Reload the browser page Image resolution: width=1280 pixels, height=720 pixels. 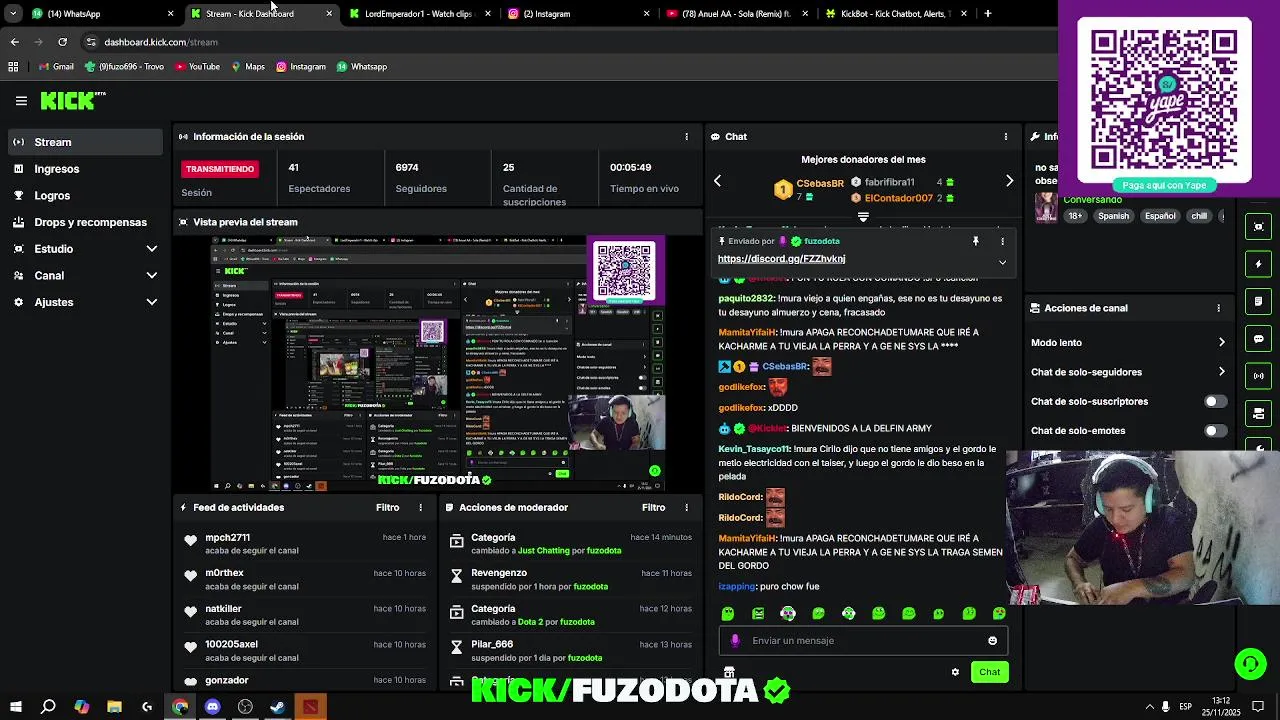pos(62,42)
